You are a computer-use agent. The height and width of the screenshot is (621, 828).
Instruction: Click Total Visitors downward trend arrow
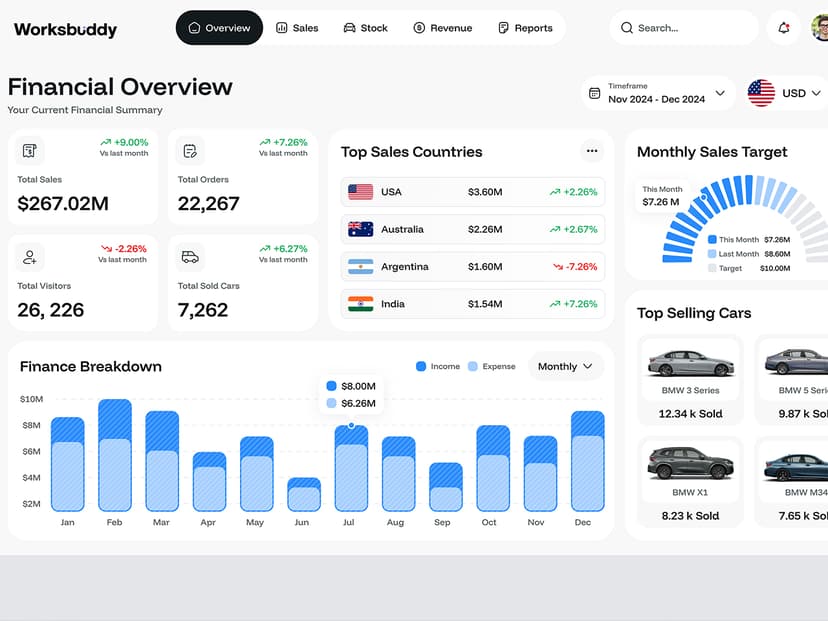pyautogui.click(x=107, y=249)
